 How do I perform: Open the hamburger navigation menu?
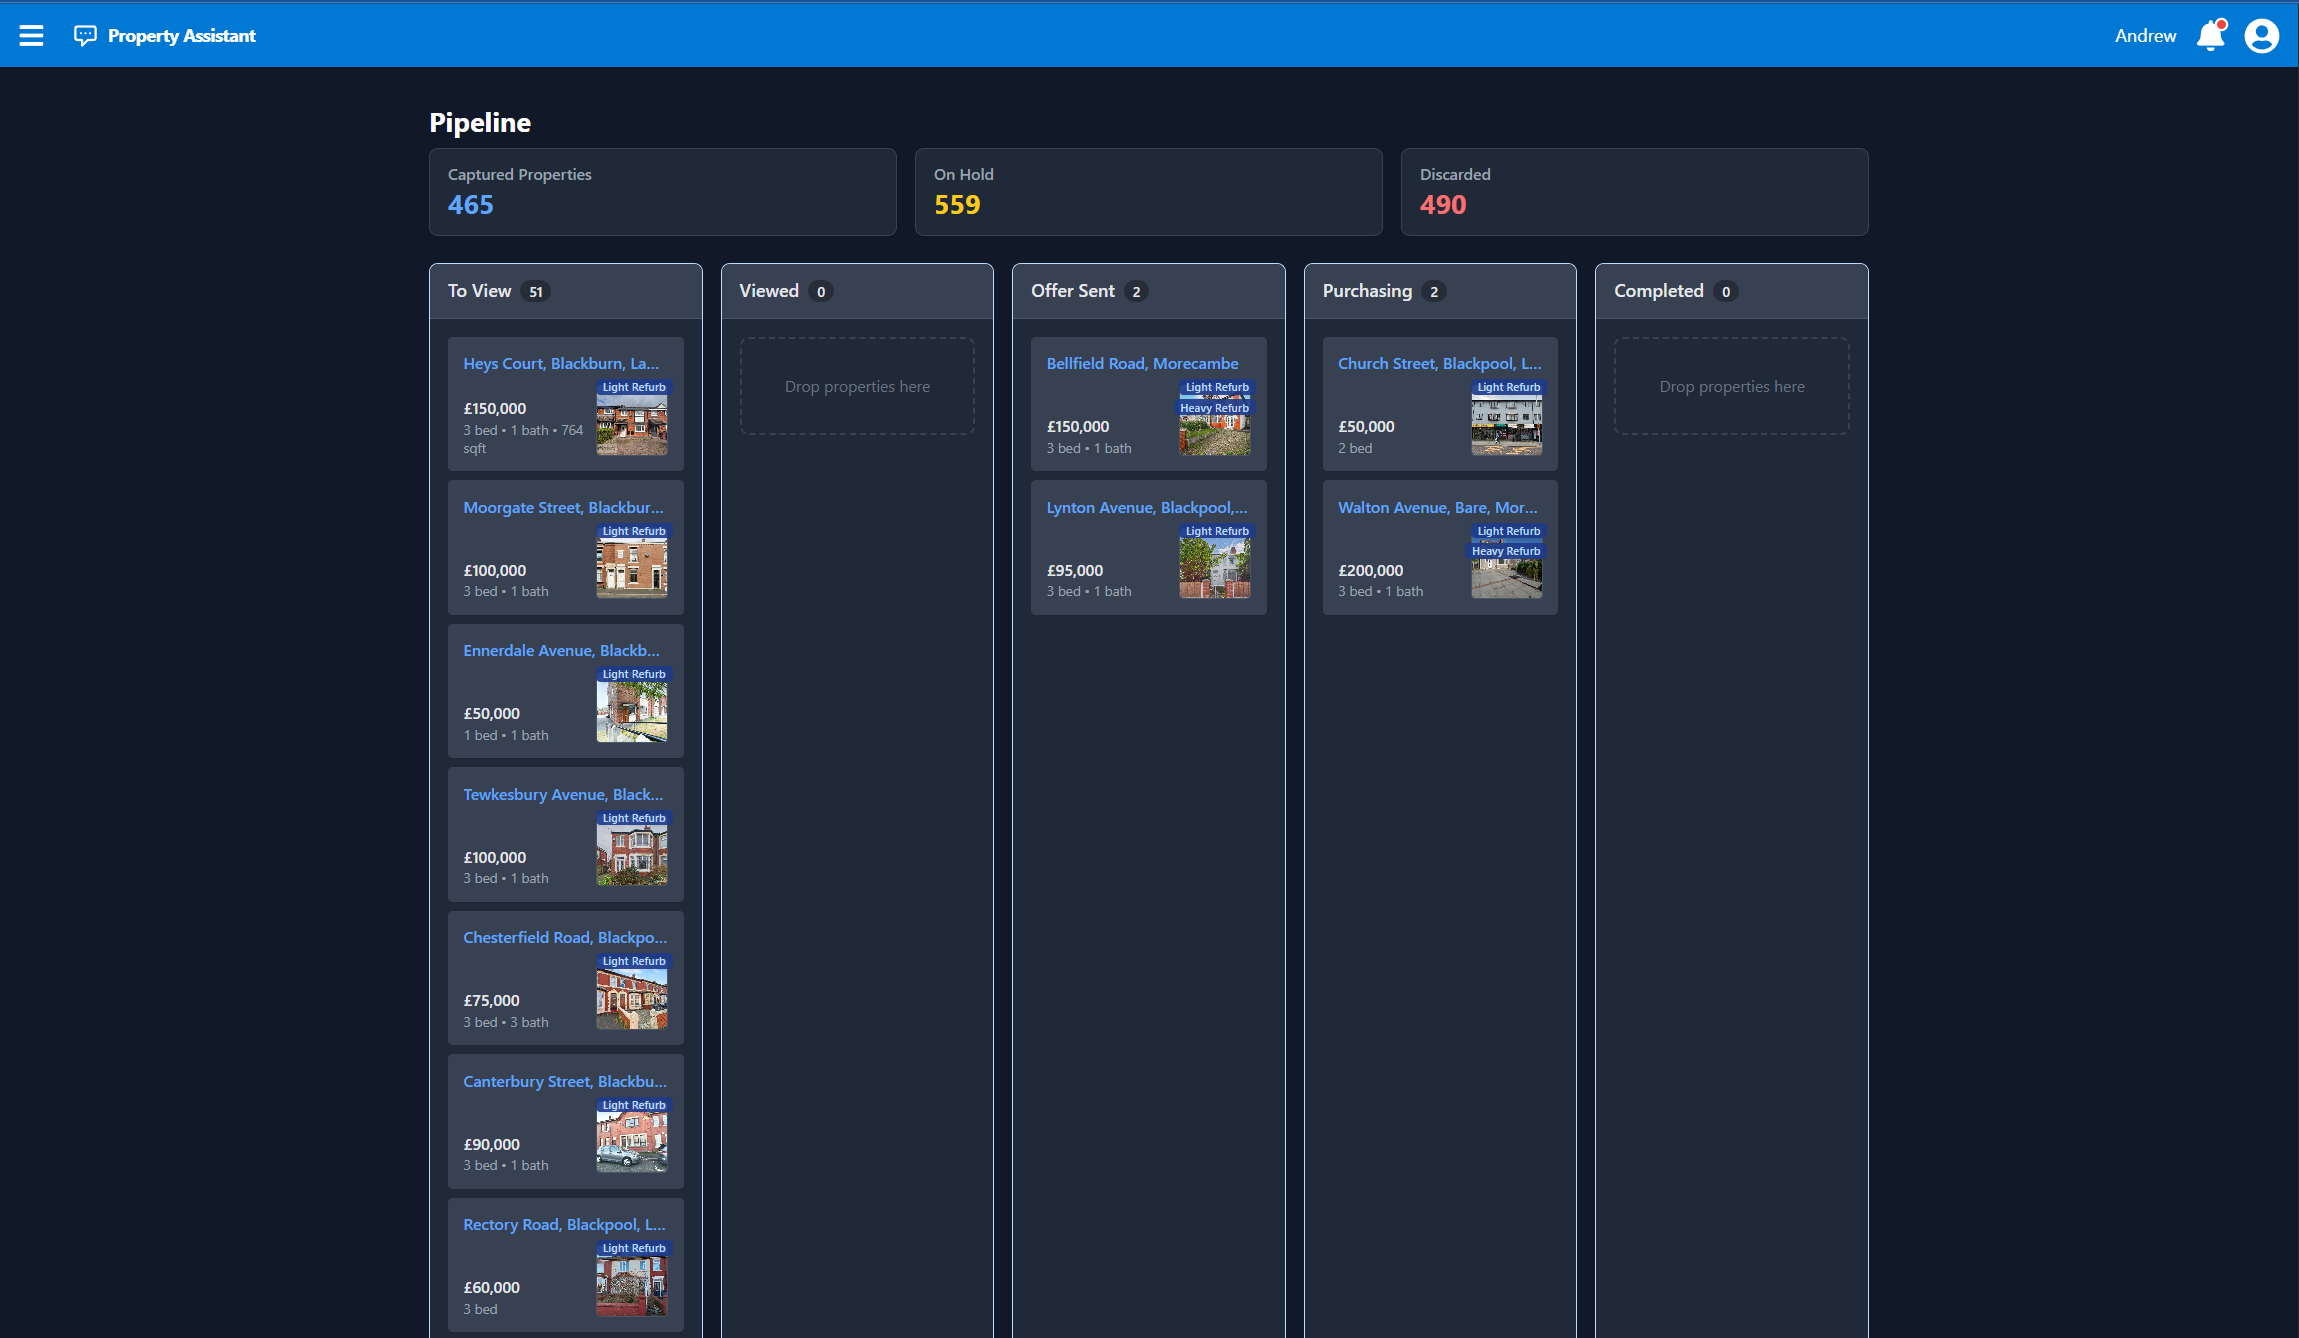[31, 36]
